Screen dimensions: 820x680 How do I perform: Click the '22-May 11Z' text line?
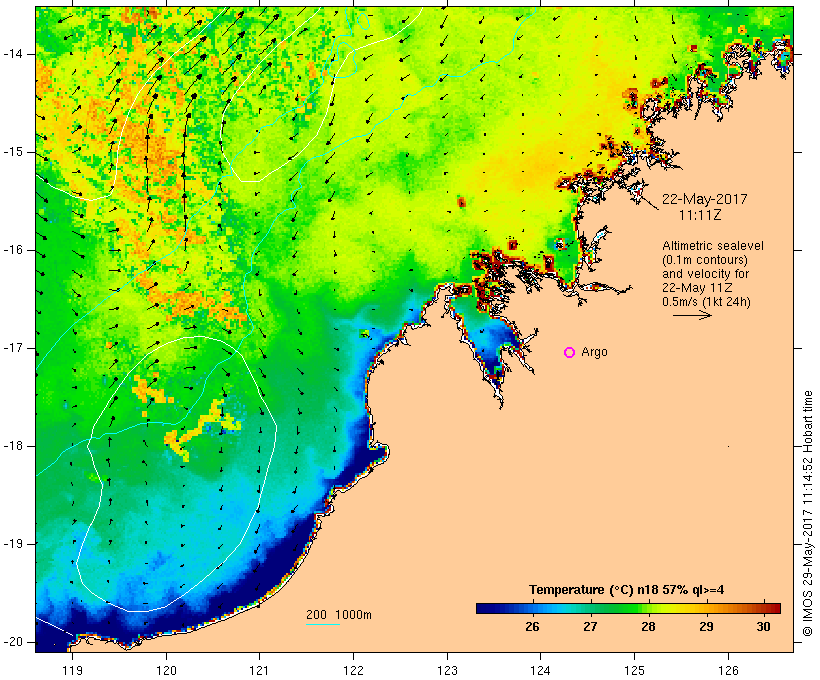(697, 288)
